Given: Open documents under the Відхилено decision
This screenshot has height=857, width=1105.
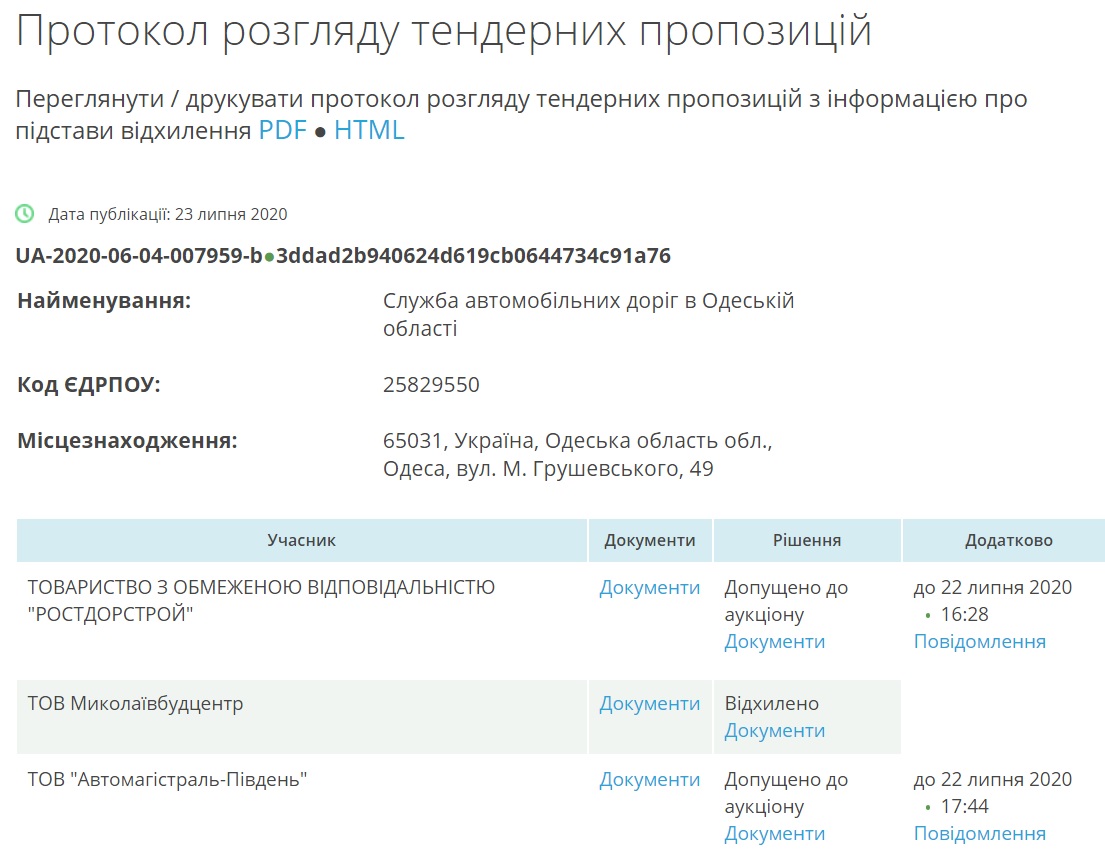Looking at the screenshot, I should [x=774, y=731].
